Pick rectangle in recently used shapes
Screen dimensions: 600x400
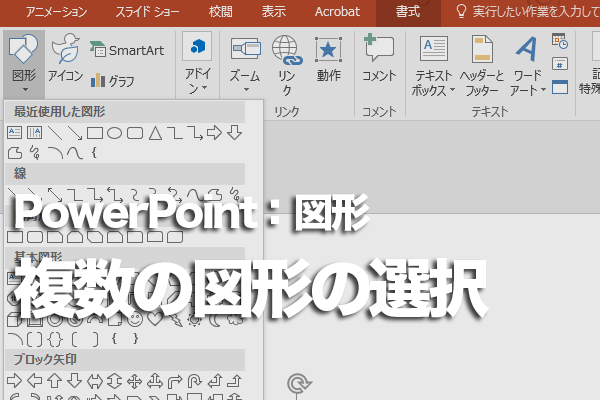coord(95,133)
